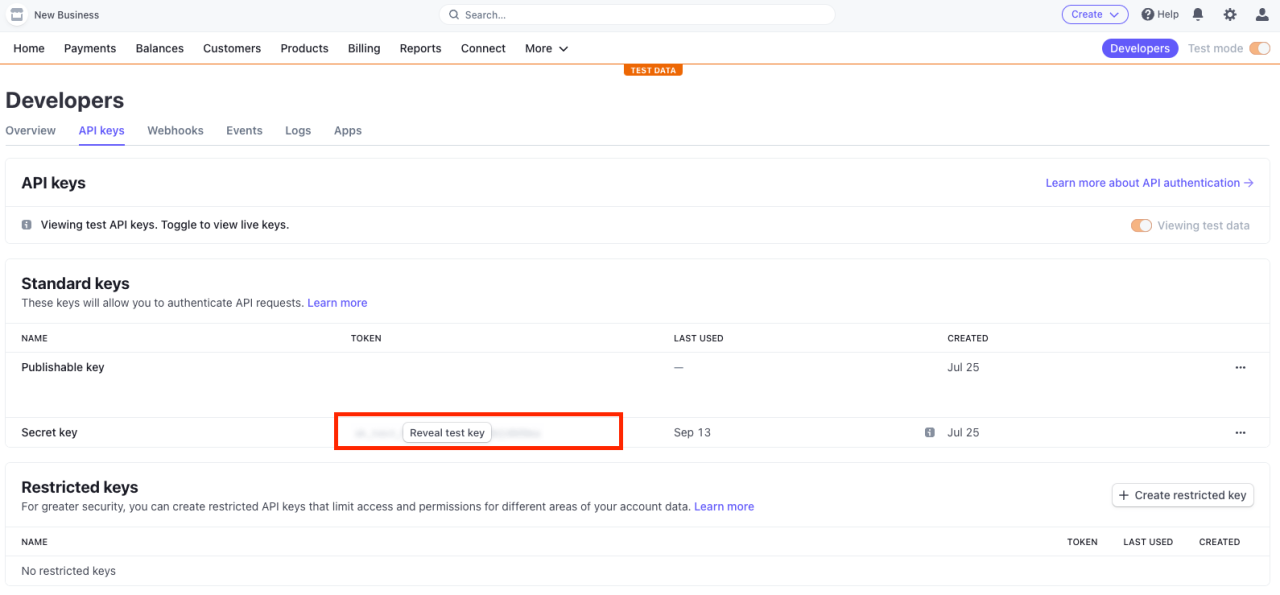Open ellipsis menu for Secret key
Viewport: 1280px width, 595px height.
click(1240, 433)
